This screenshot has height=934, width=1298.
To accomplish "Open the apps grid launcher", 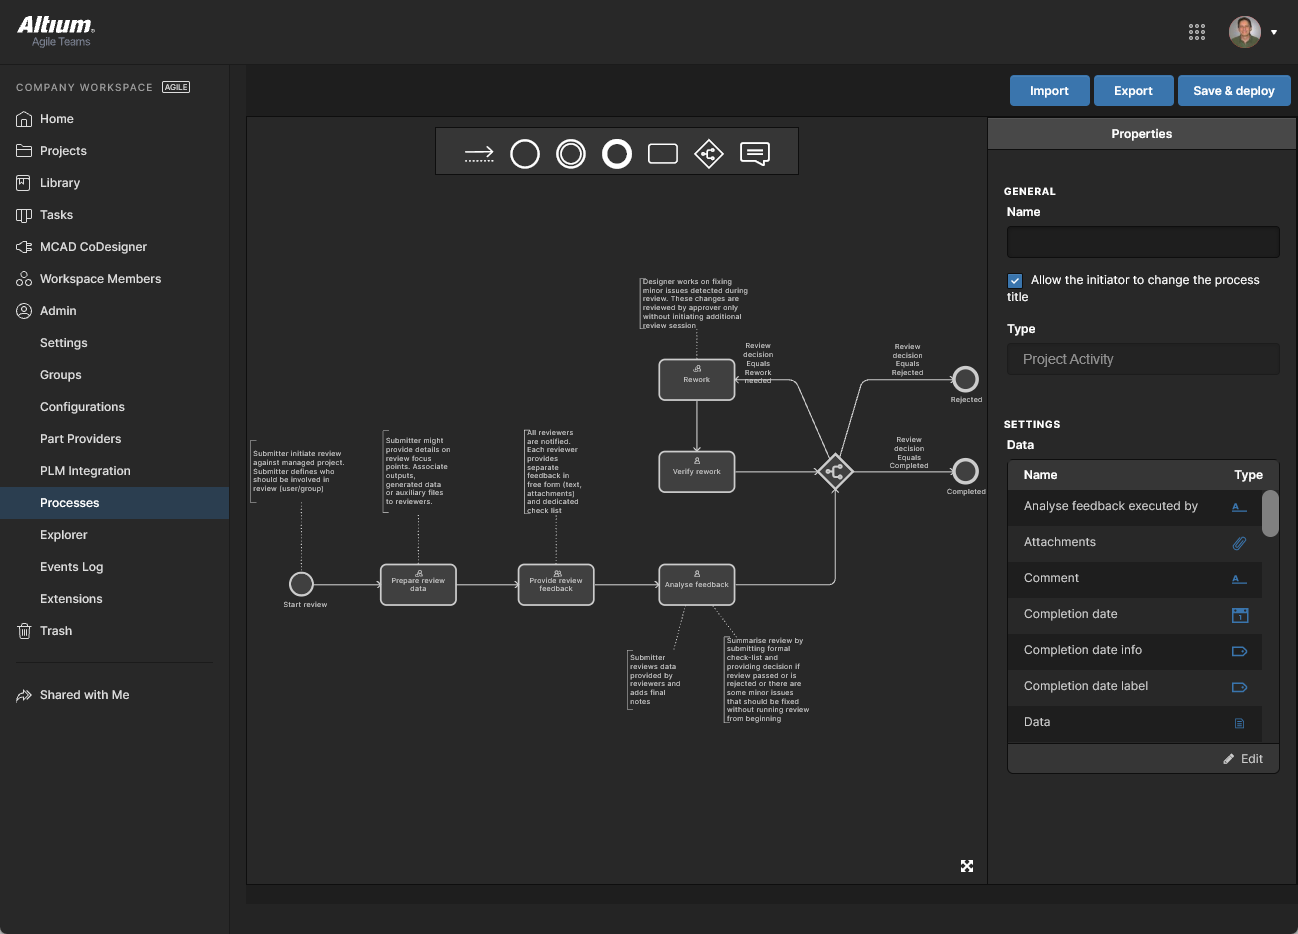I will (x=1197, y=32).
